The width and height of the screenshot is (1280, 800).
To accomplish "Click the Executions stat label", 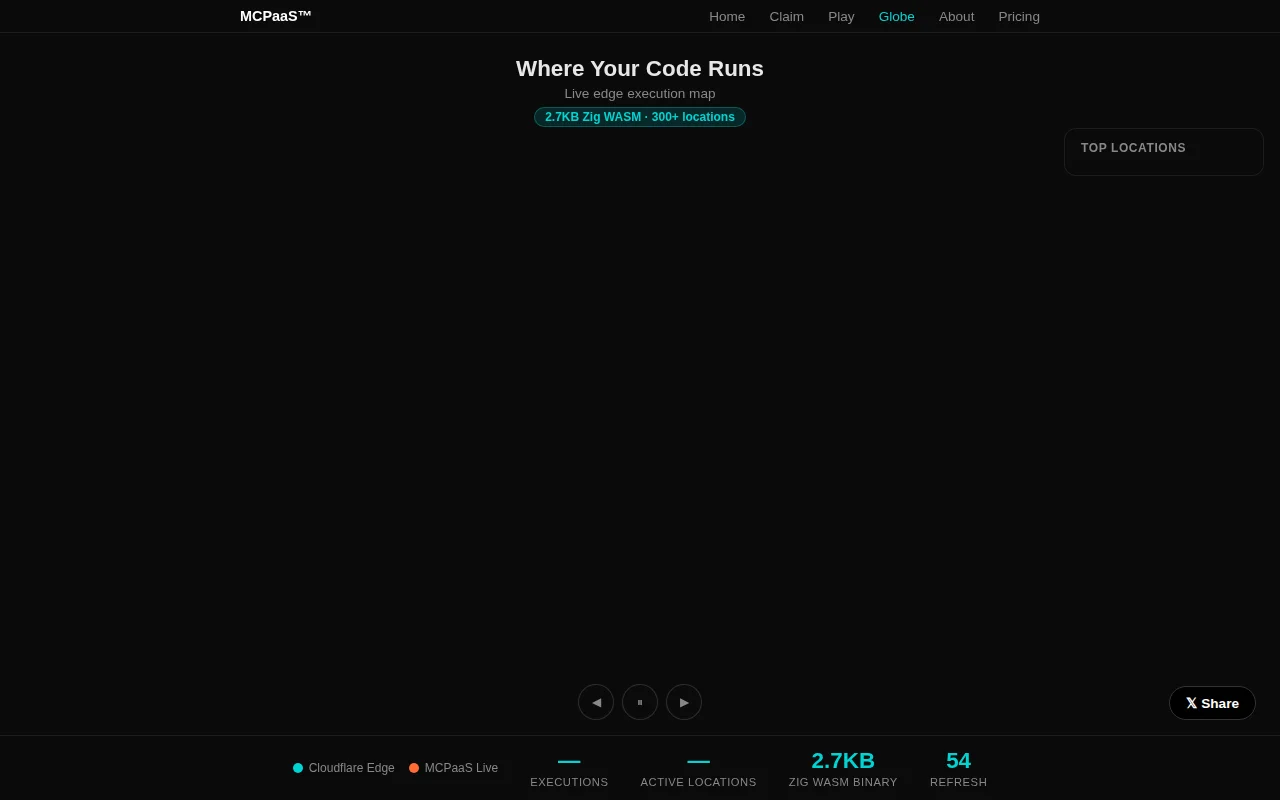I will 569,782.
